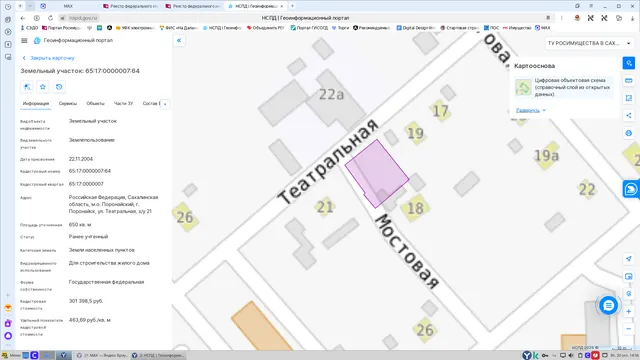The height and width of the screenshot is (360, 640).
Task: Click building number 19а on map
Action: (546, 155)
